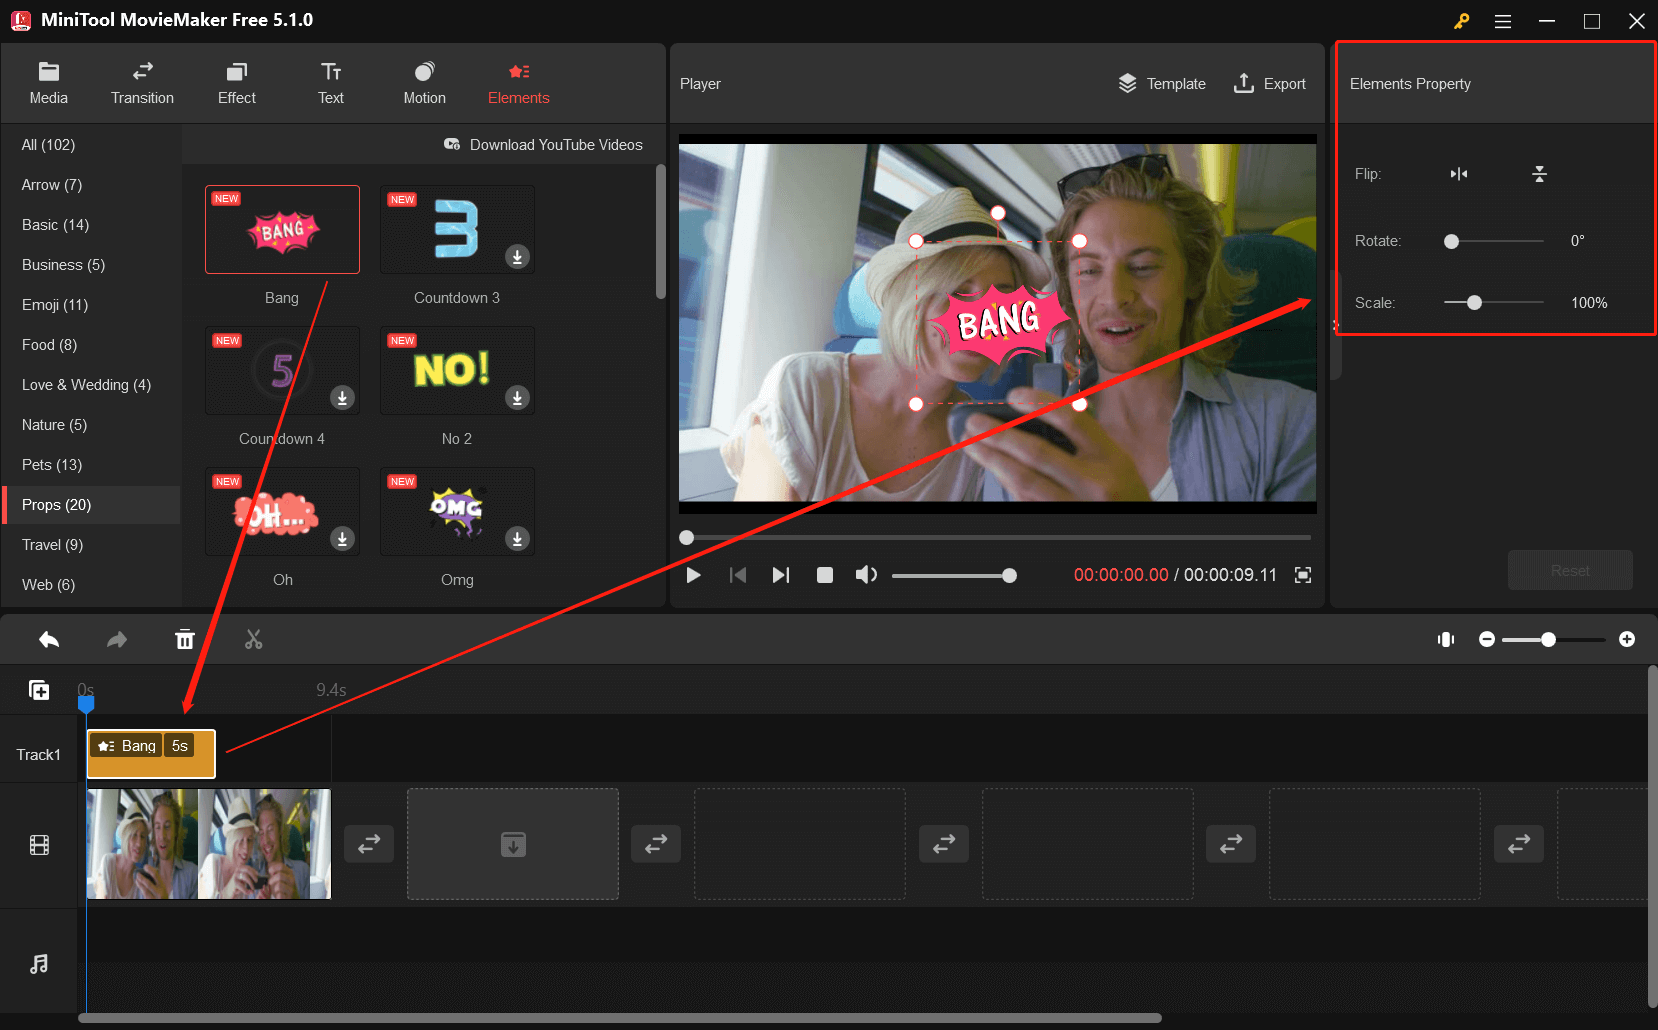Select the Arrow (7) category
This screenshot has height=1030, width=1658.
click(x=91, y=185)
